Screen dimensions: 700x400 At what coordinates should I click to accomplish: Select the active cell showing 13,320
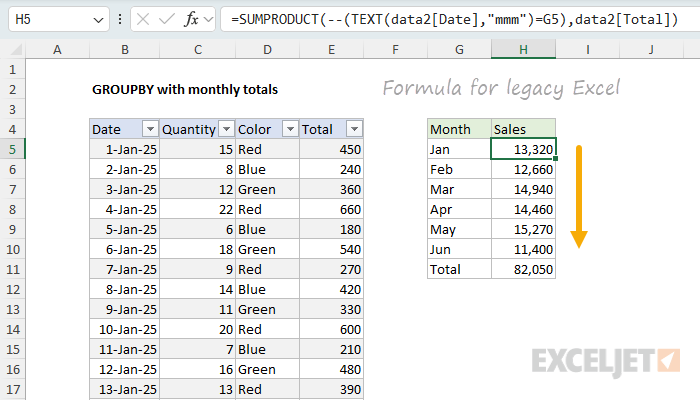(523, 149)
